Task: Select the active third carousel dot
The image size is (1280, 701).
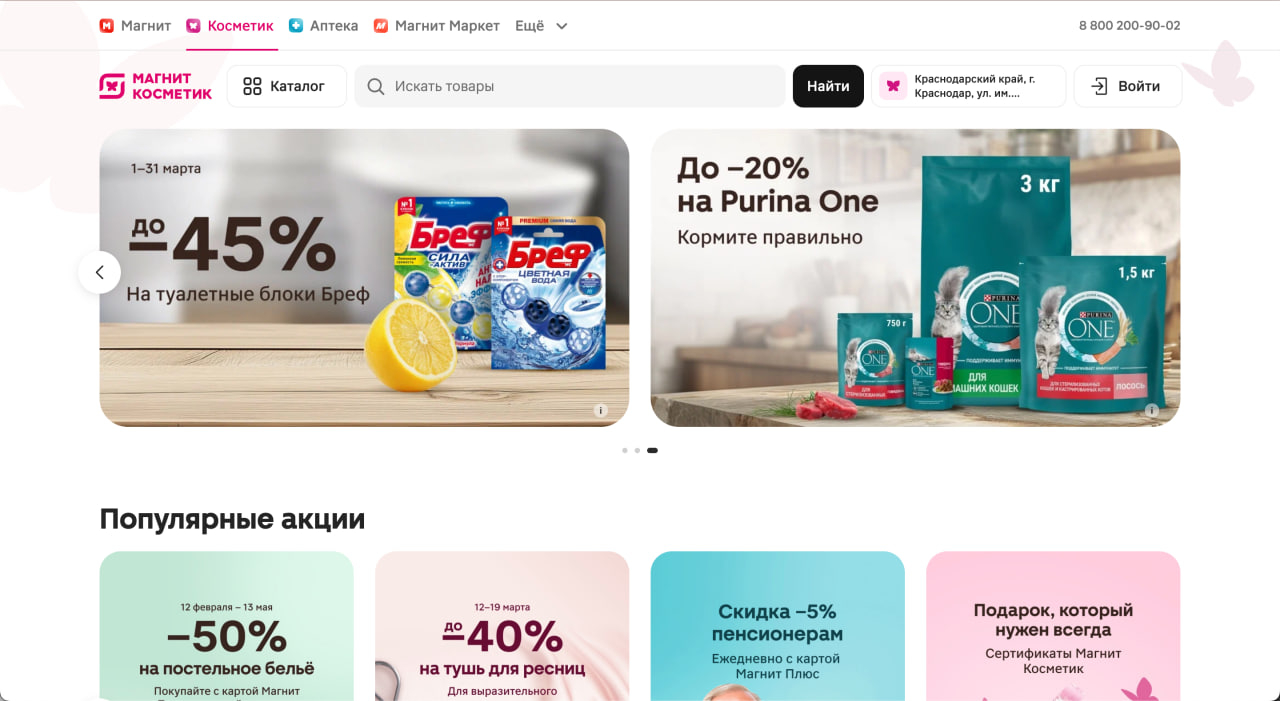Action: point(652,450)
